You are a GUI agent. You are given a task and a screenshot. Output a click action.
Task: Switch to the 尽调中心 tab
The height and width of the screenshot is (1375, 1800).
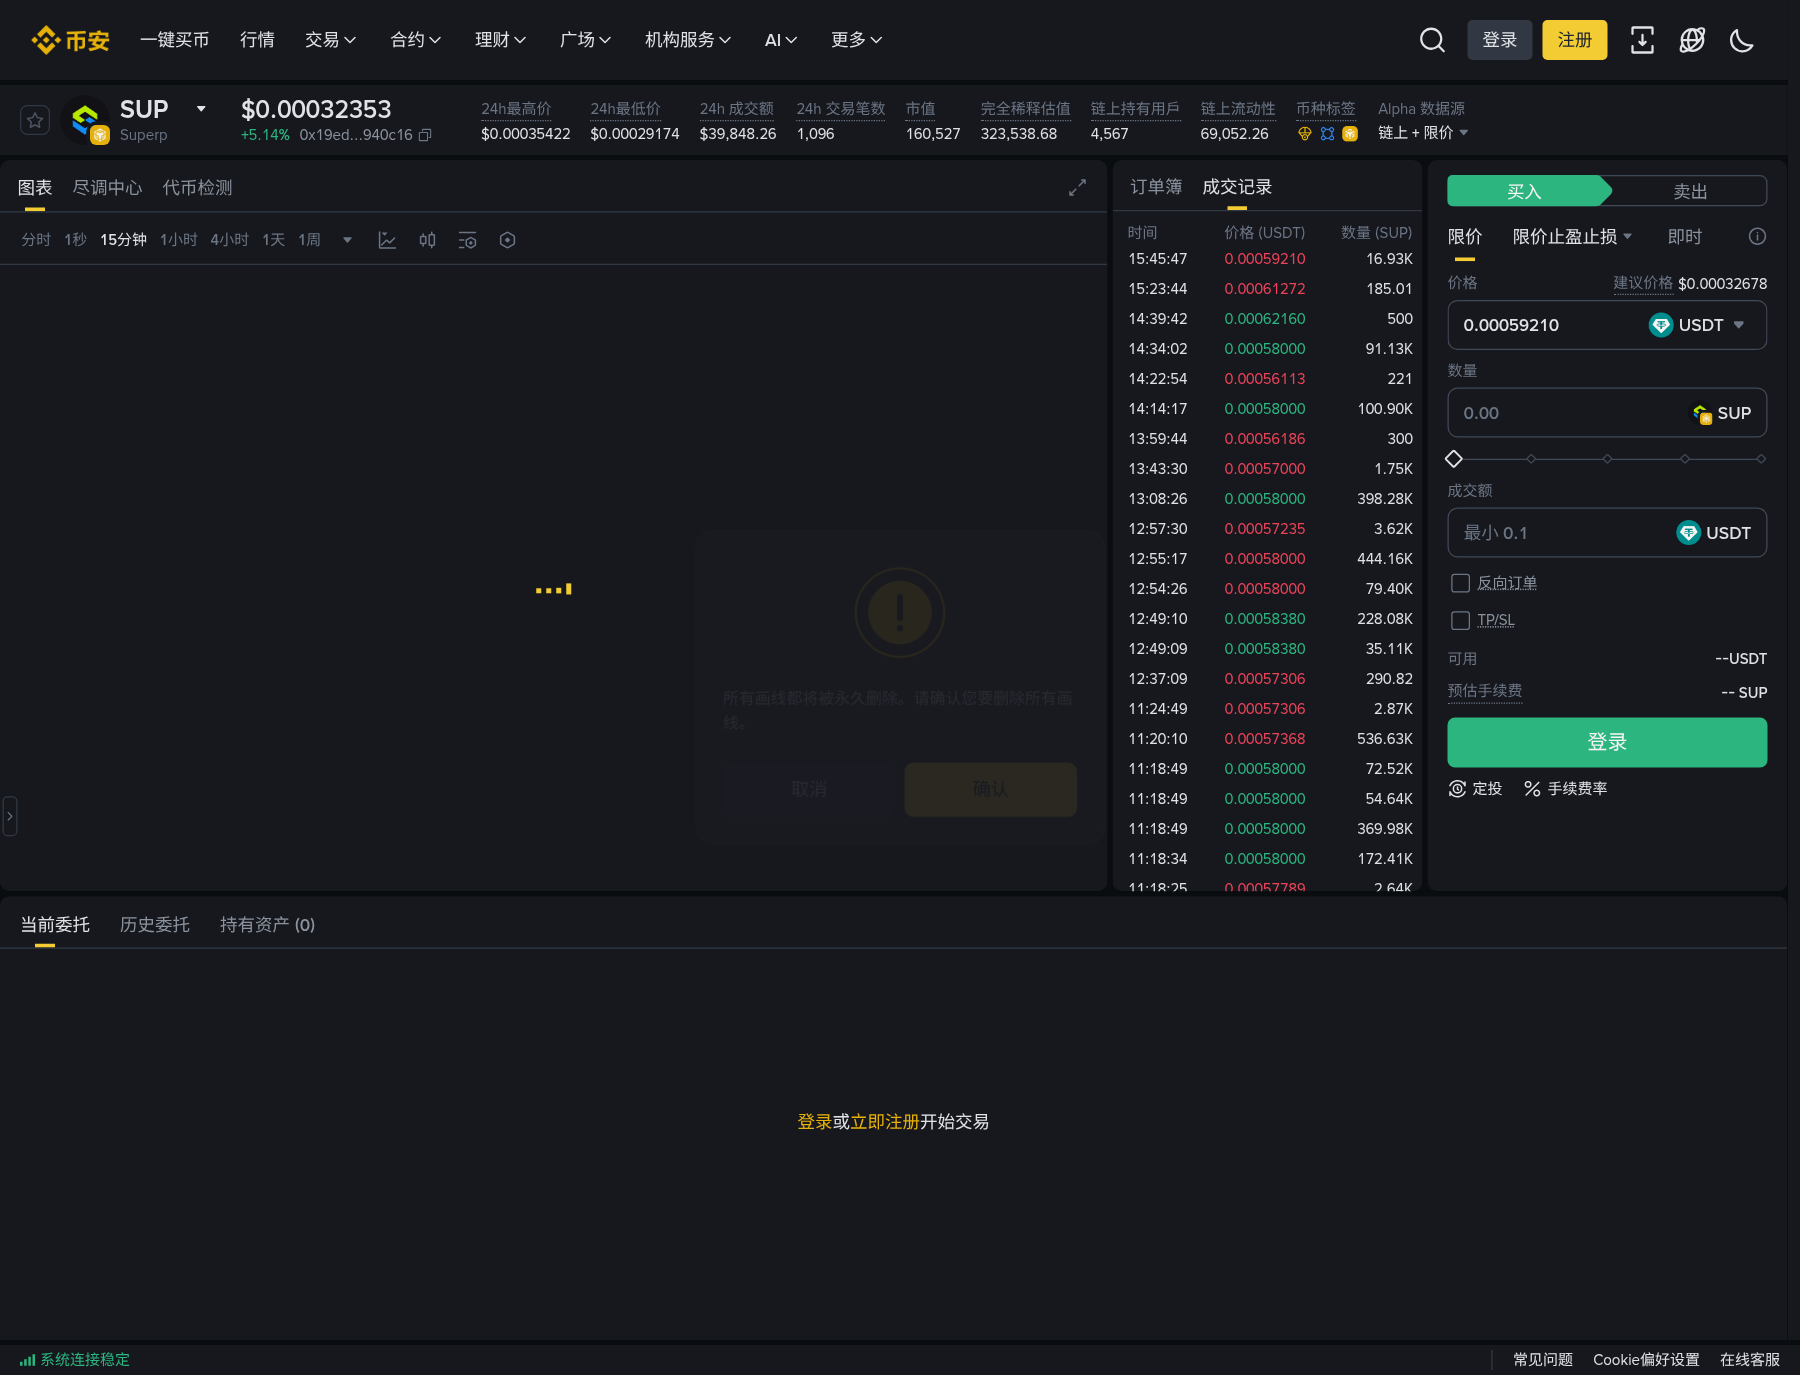[x=107, y=187]
